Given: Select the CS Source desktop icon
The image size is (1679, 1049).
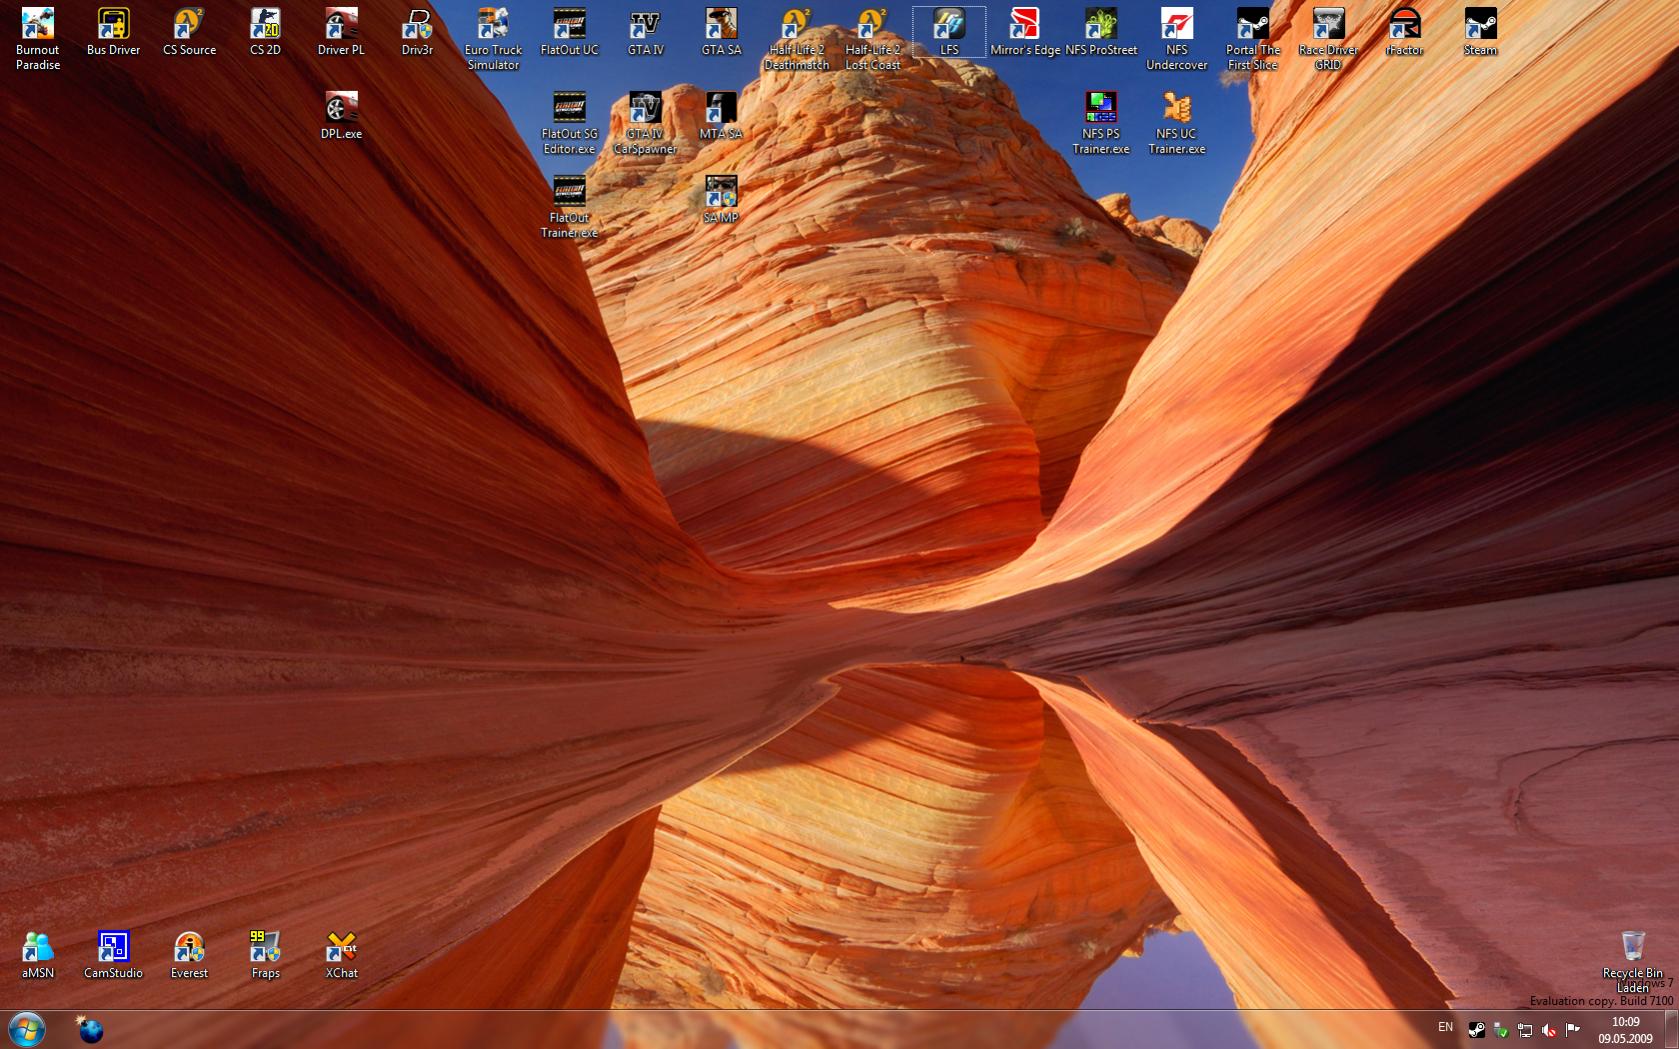Looking at the screenshot, I should pos(189,32).
